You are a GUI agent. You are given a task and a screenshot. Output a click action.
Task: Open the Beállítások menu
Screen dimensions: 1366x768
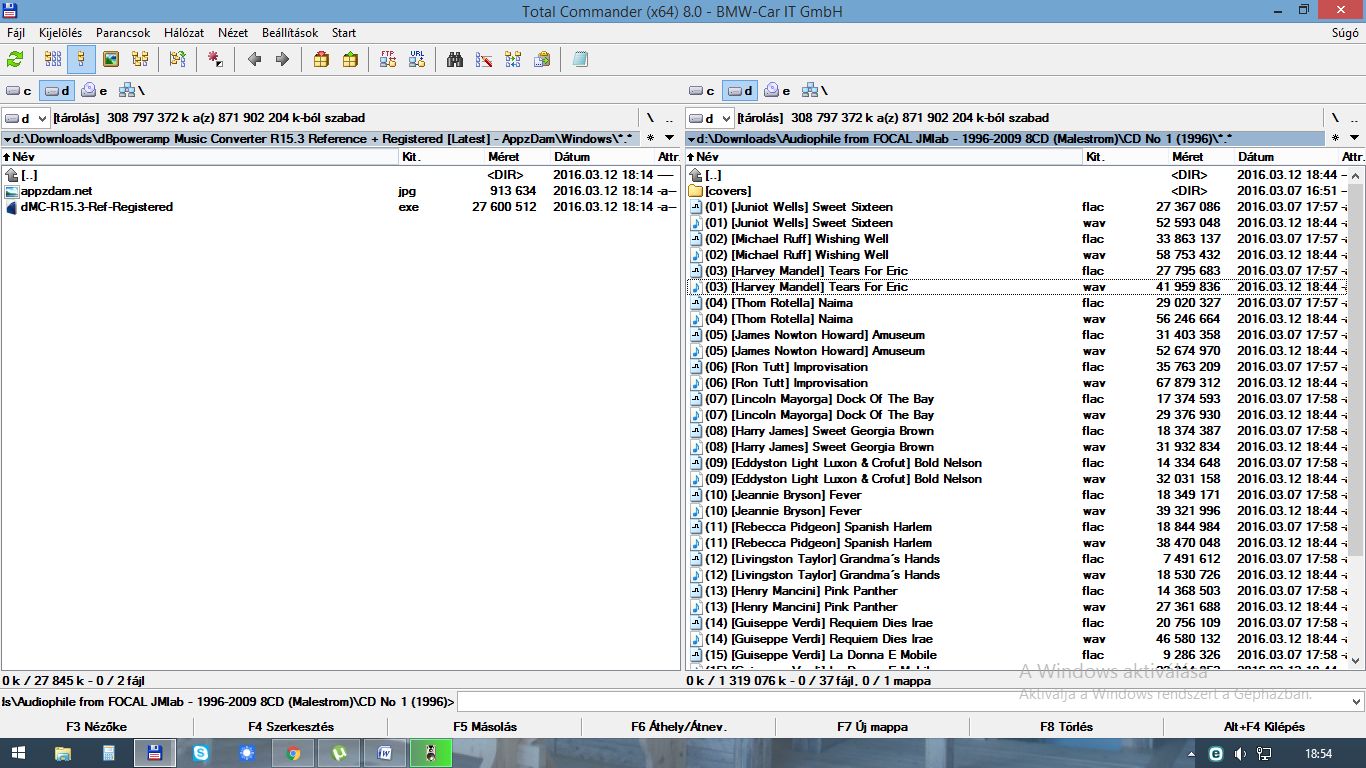[291, 33]
